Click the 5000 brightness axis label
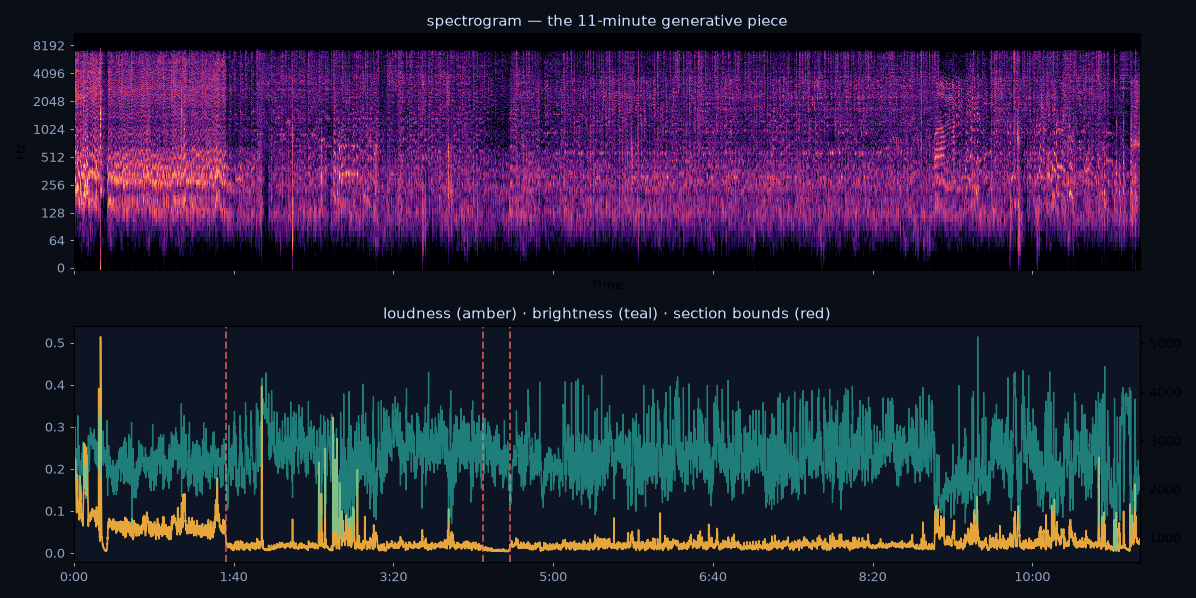 click(x=1164, y=344)
